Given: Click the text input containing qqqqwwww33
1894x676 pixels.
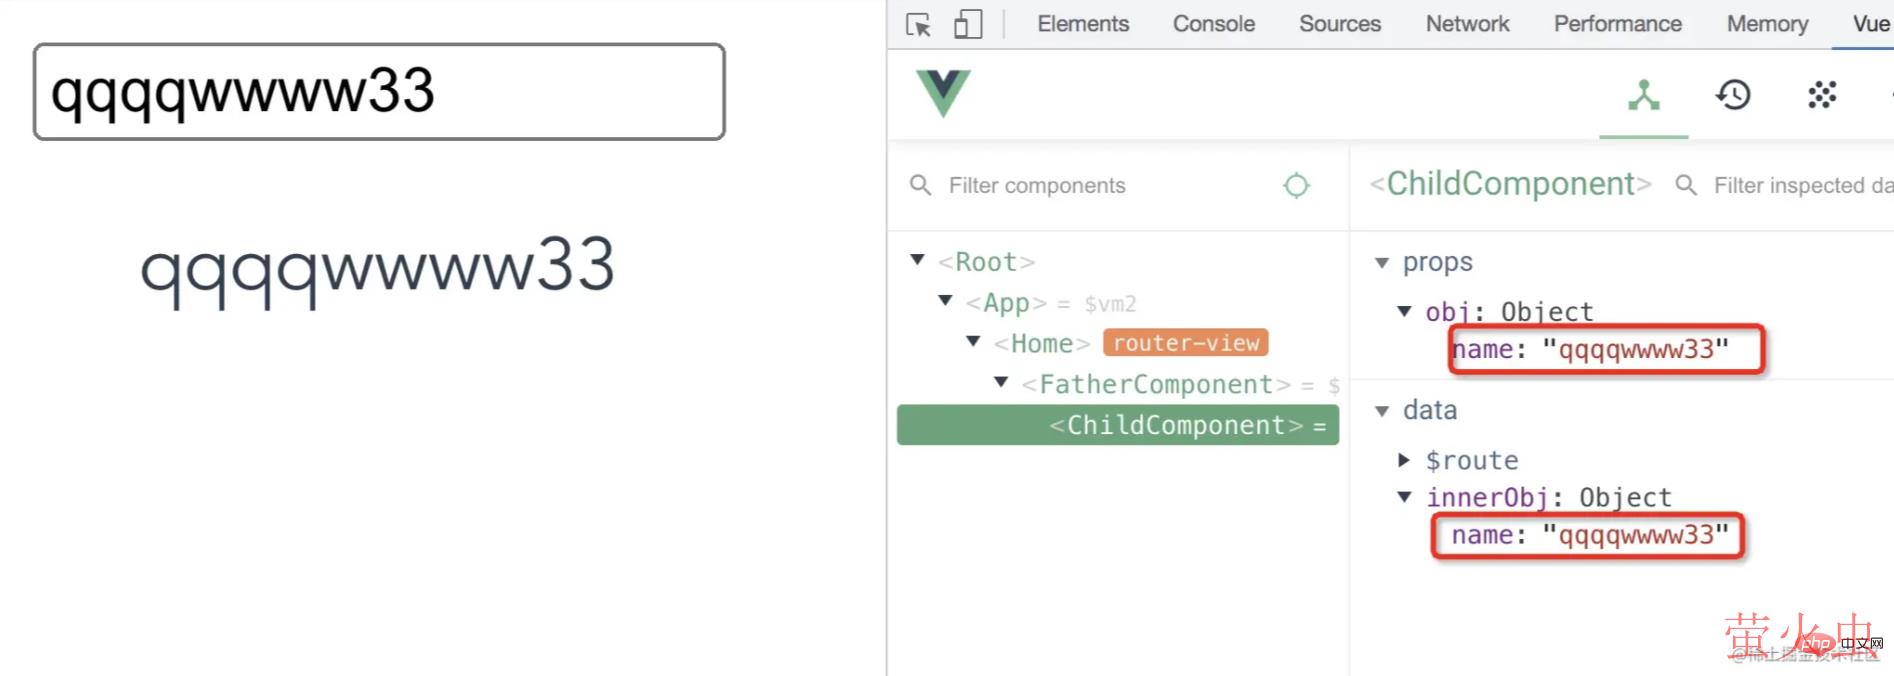Looking at the screenshot, I should [x=379, y=92].
